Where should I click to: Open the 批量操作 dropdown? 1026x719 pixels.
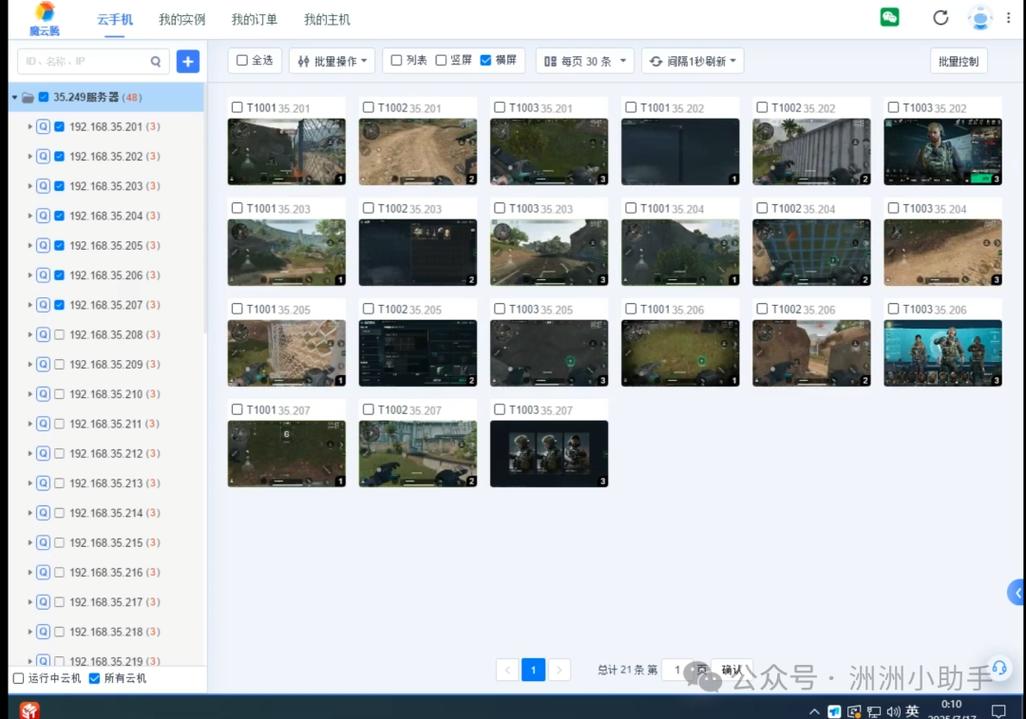(332, 61)
